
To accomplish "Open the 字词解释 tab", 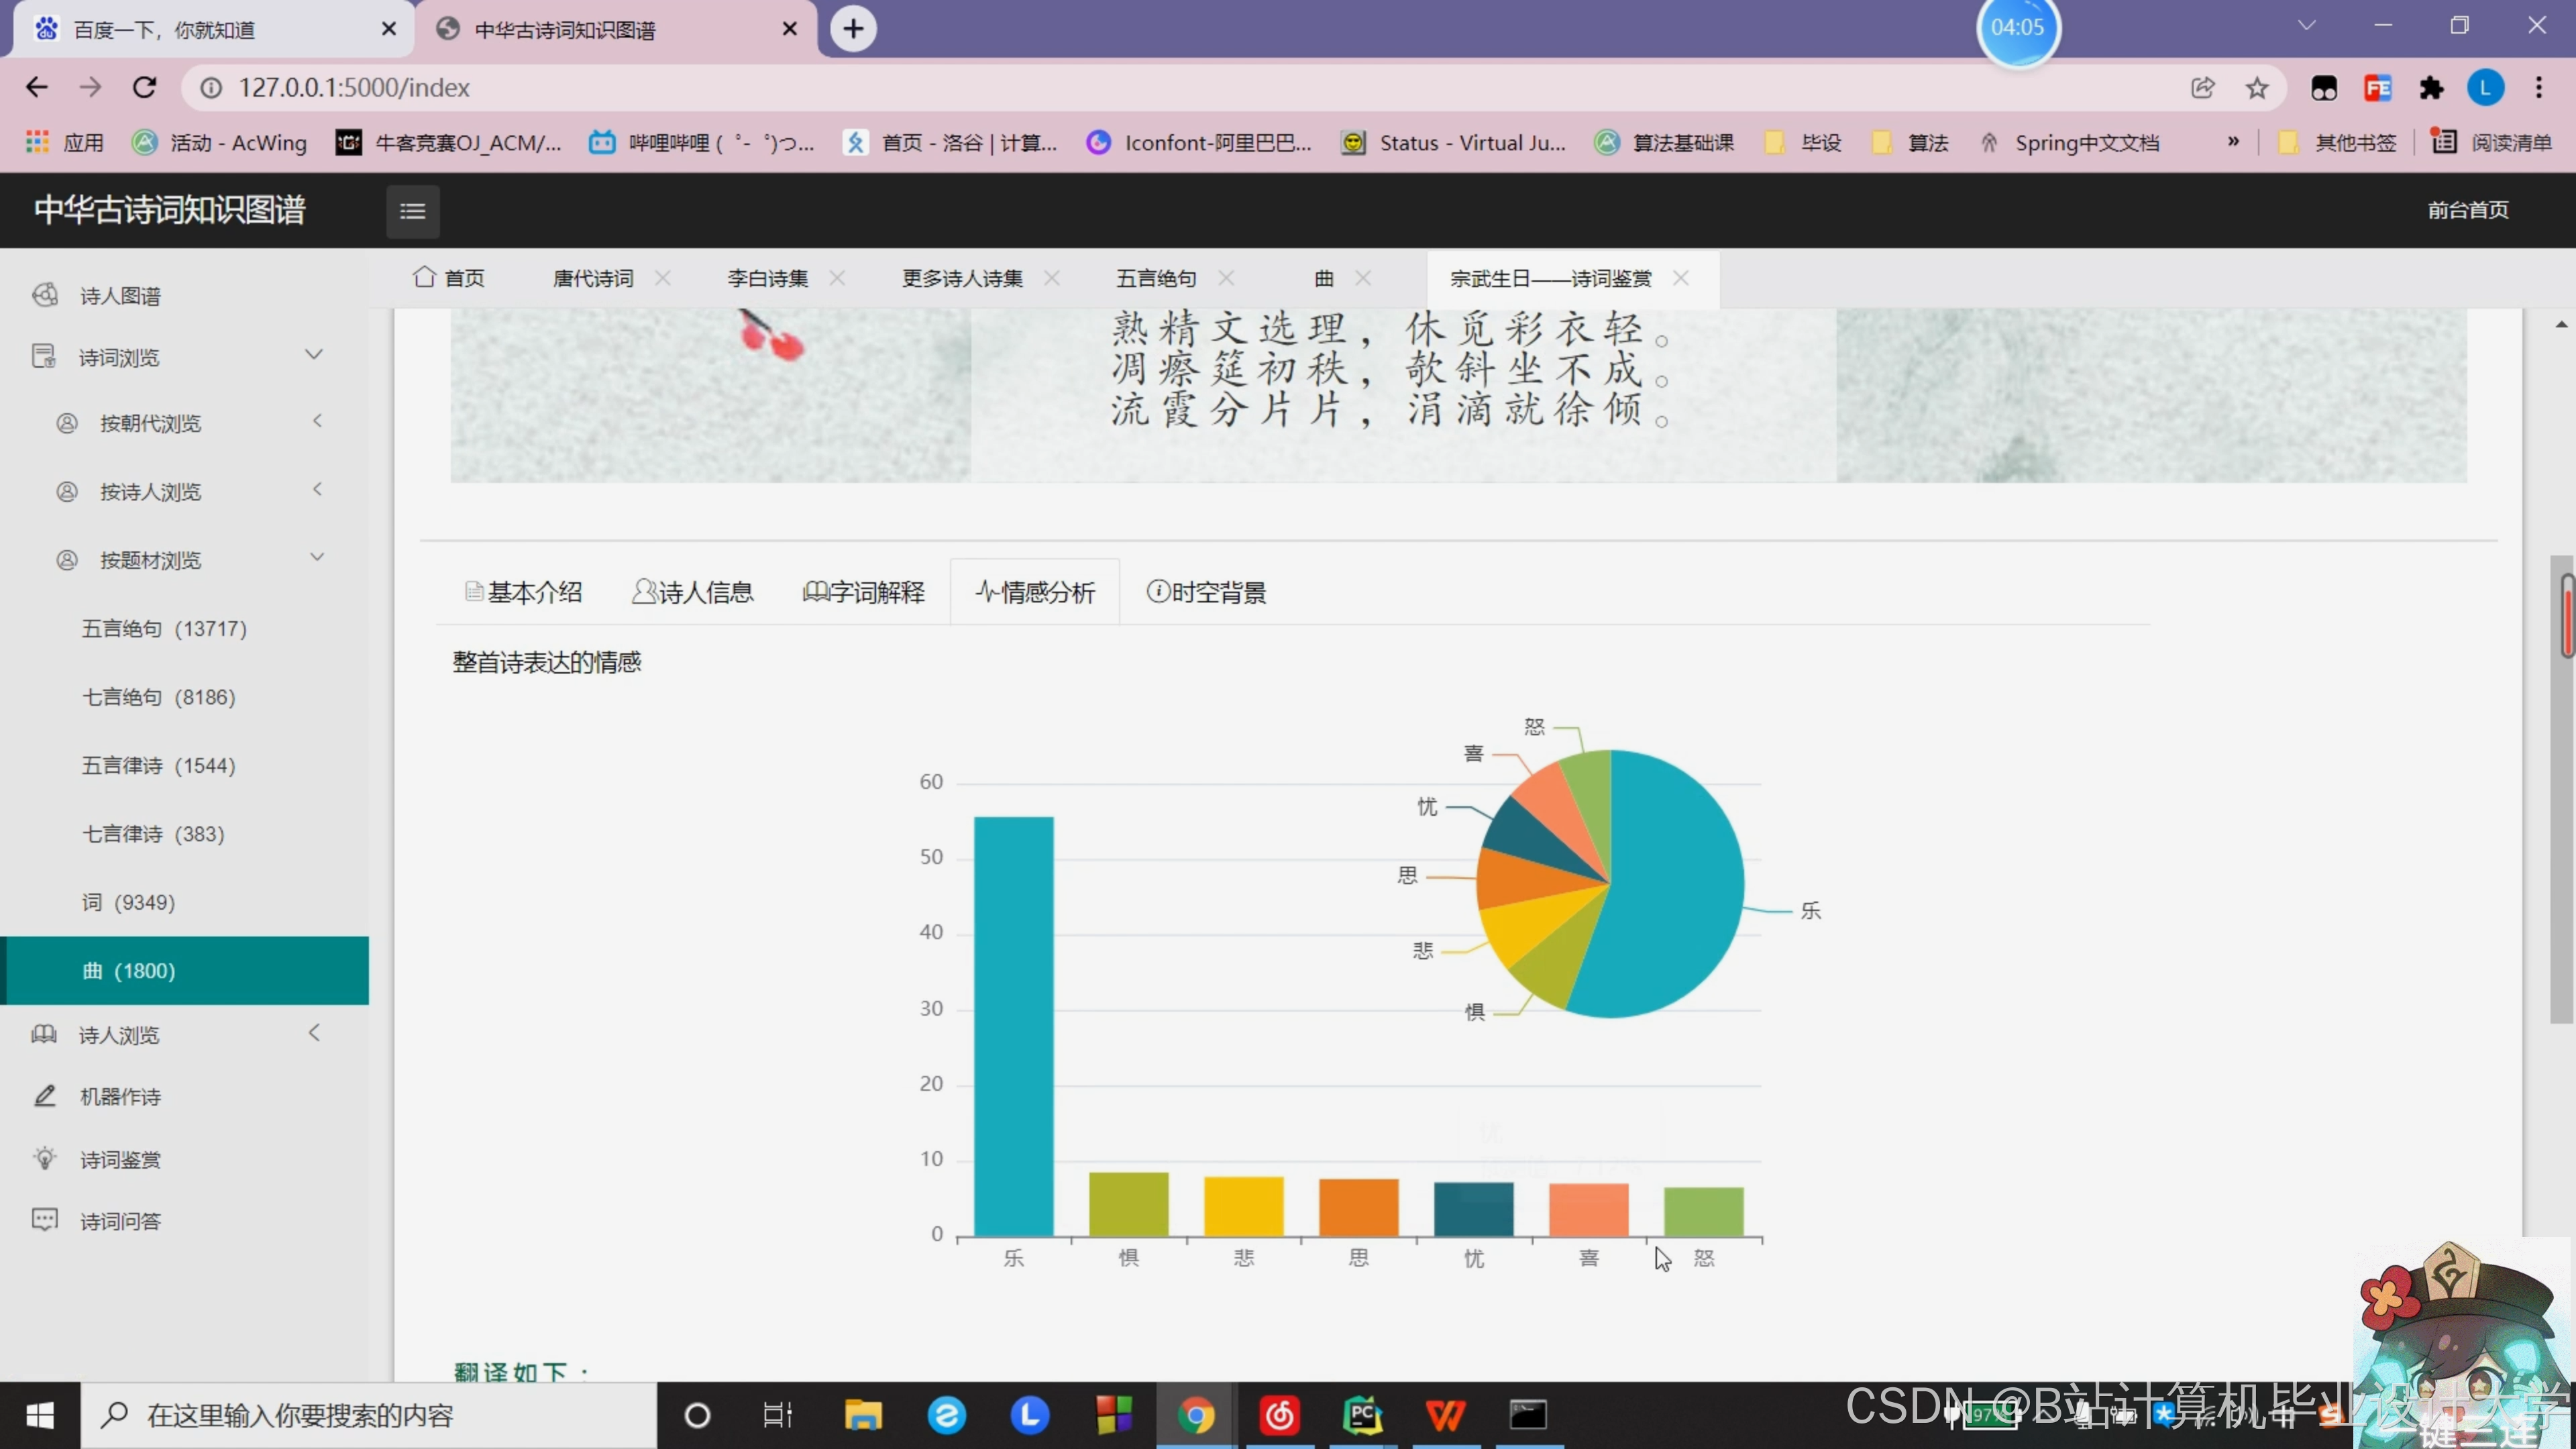I will point(864,593).
